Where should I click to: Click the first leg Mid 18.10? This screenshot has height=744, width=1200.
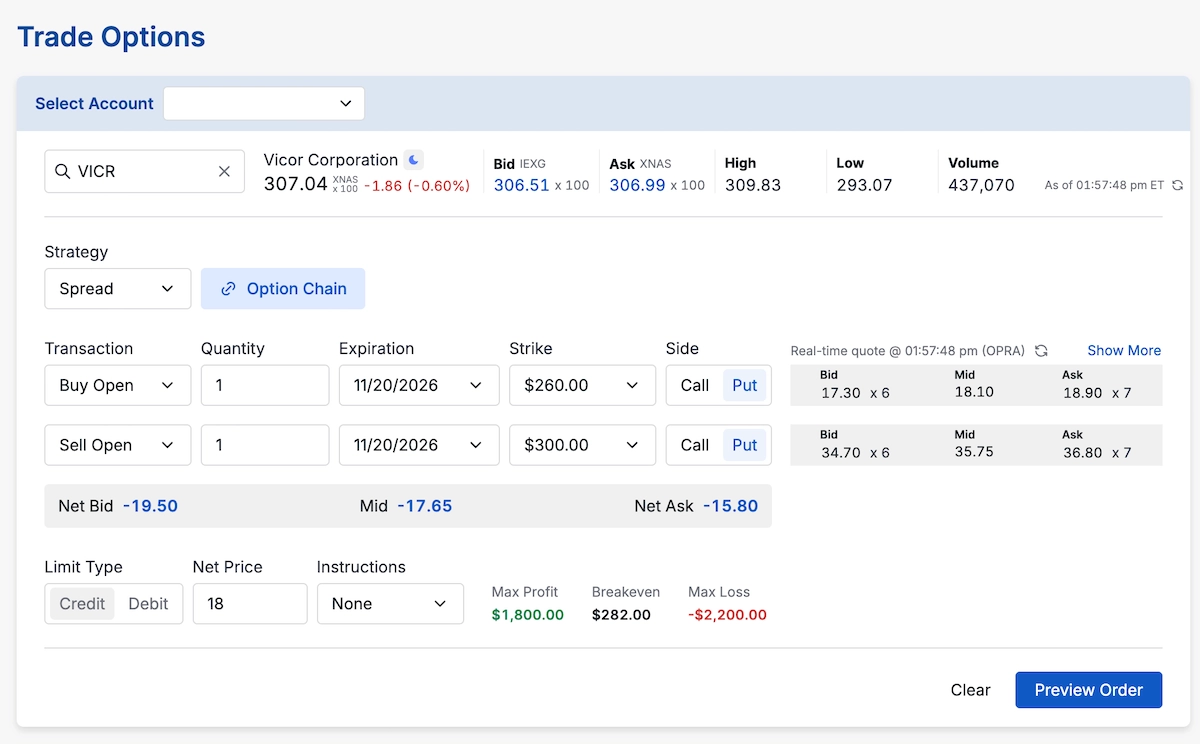974,392
